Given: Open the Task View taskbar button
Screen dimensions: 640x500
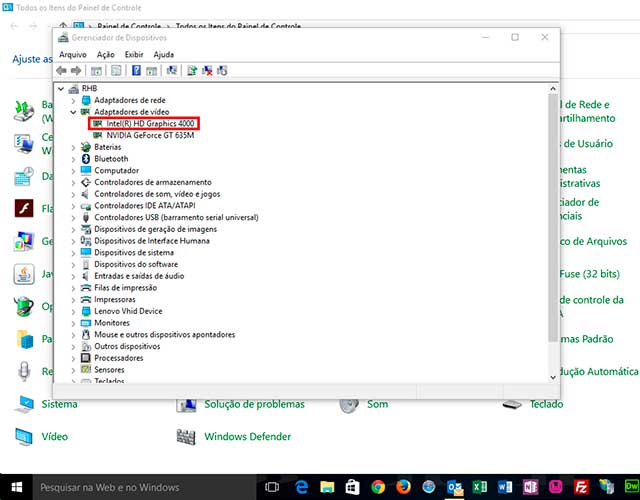Looking at the screenshot, I should point(272,487).
